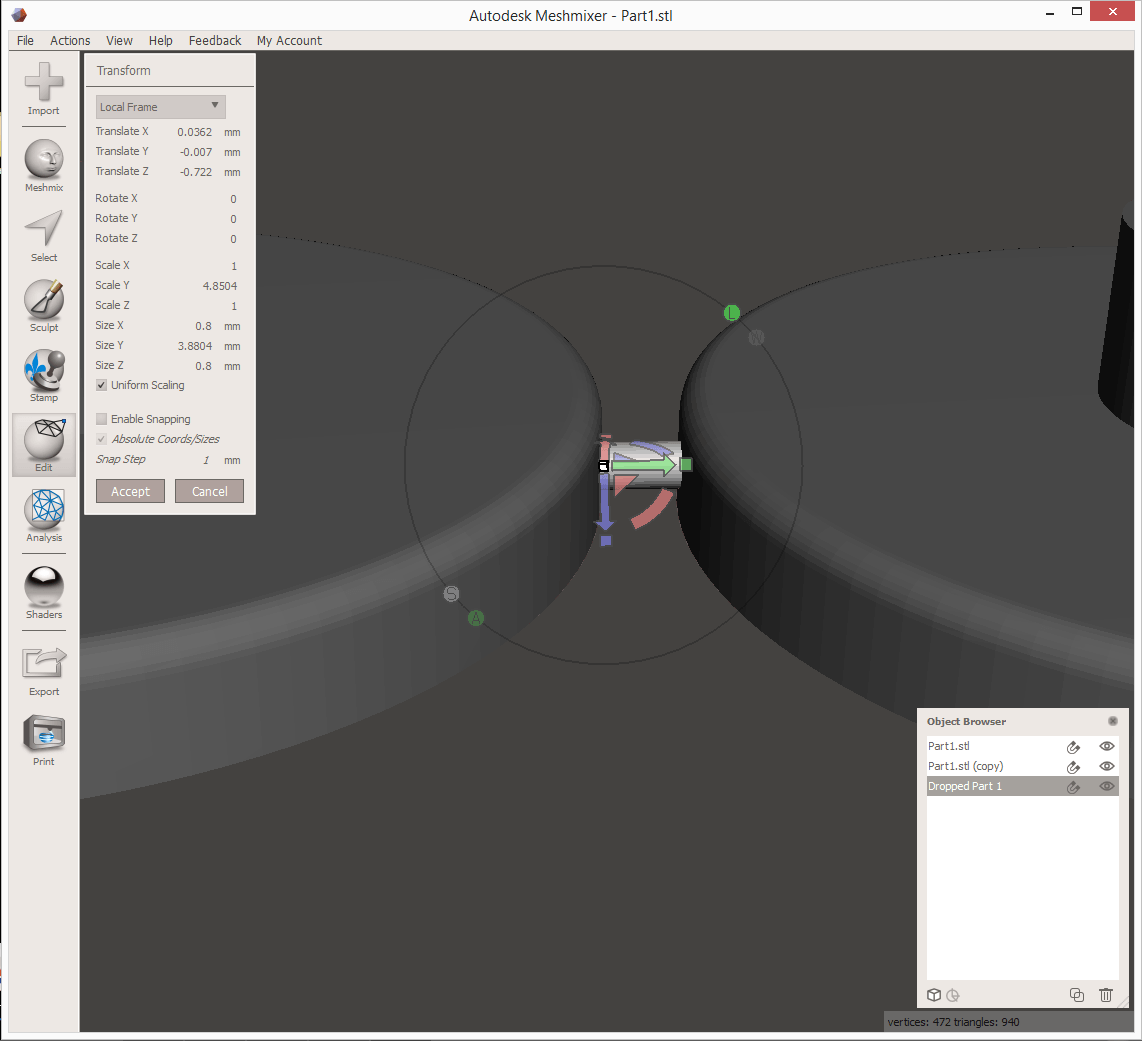This screenshot has width=1142, height=1041.
Task: Click the green arrow translate handle
Action: 644,464
